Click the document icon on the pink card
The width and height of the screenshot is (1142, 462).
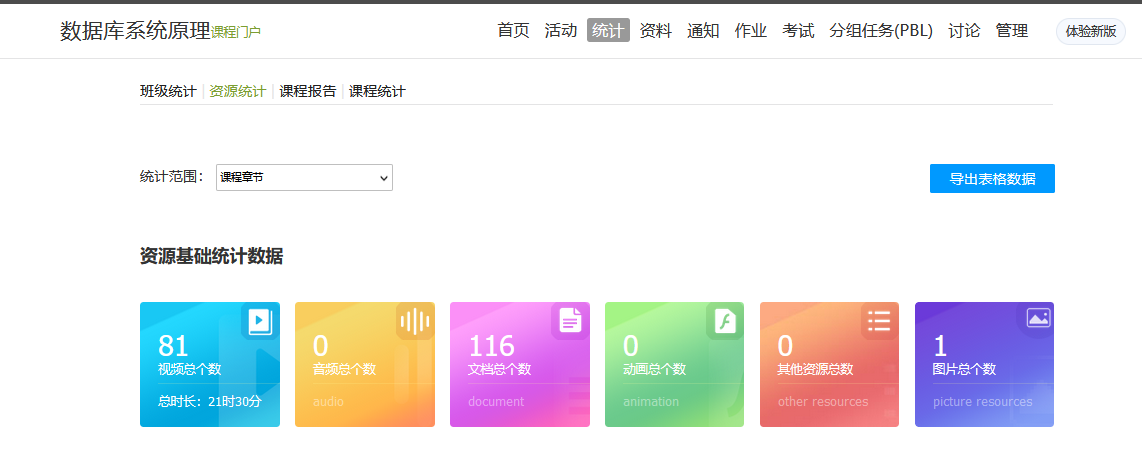coord(570,321)
